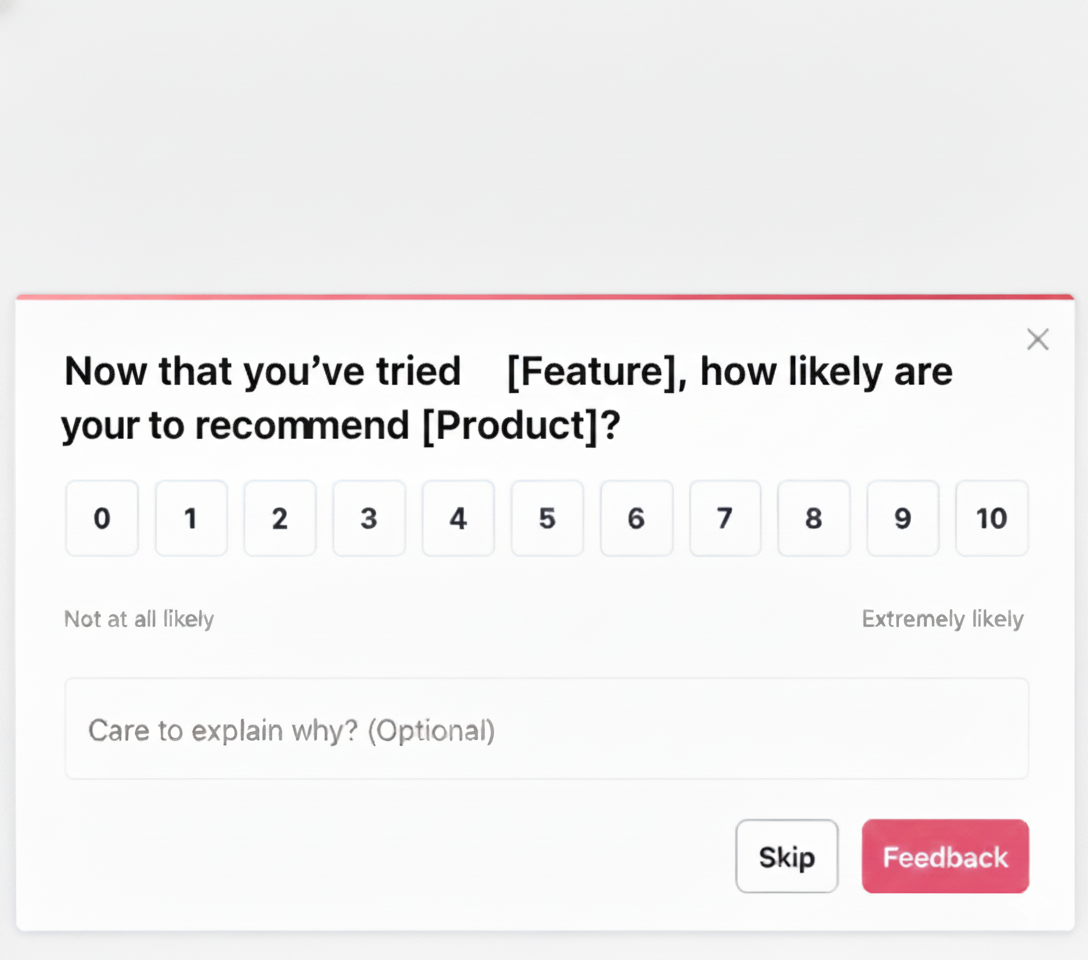Screen dimensions: 1088x960
Task: Select rating 8 on the scale
Action: coord(813,518)
